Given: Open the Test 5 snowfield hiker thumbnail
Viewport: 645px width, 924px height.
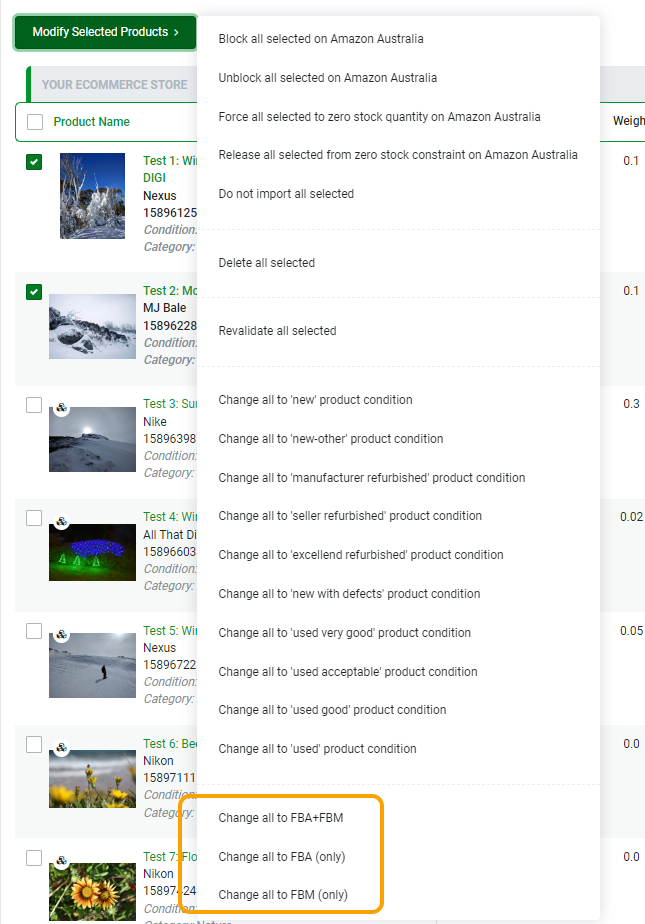Looking at the screenshot, I should point(92,665).
